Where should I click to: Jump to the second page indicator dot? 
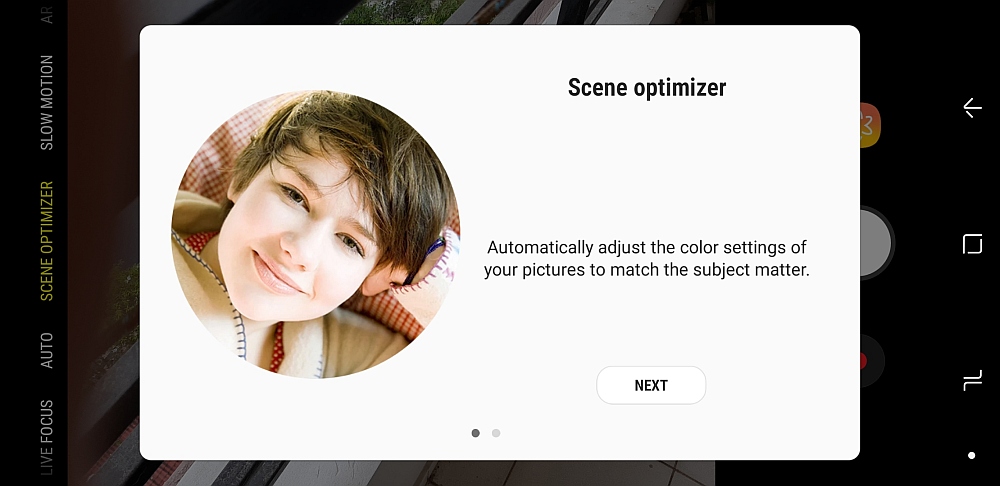[496, 433]
